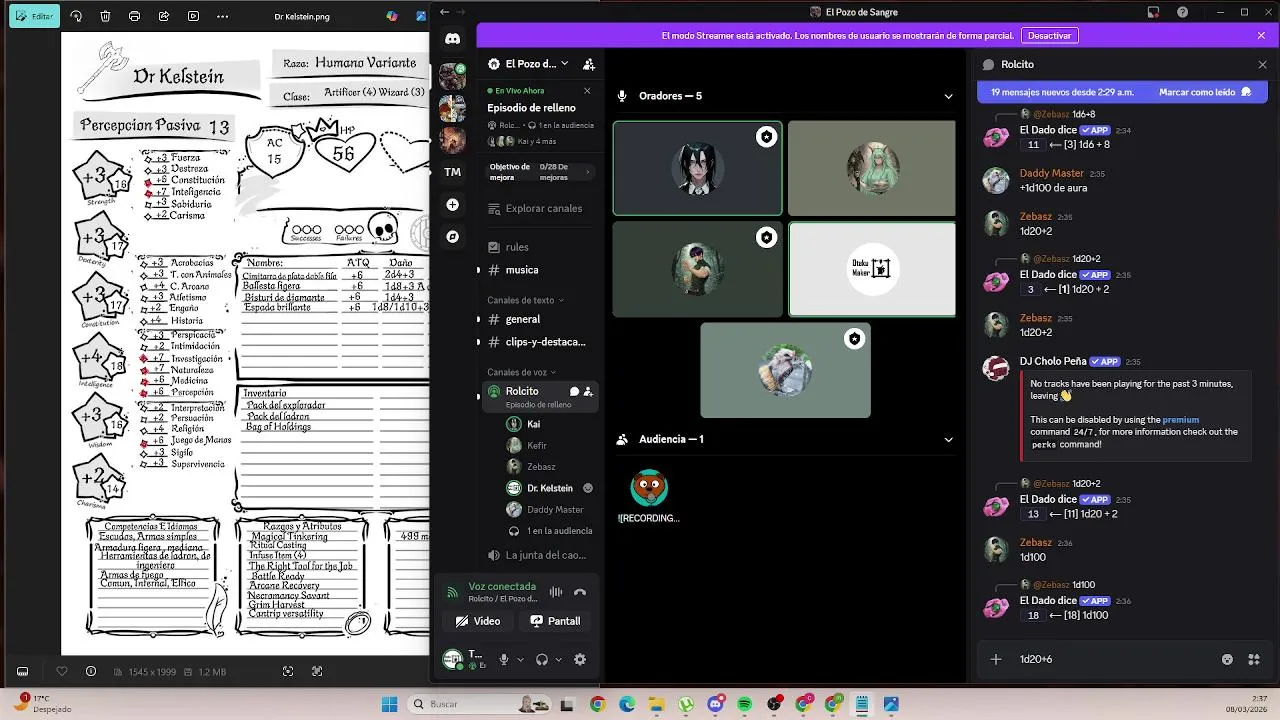
Task: Expand El Pozo server name dropdown
Action: click(564, 63)
